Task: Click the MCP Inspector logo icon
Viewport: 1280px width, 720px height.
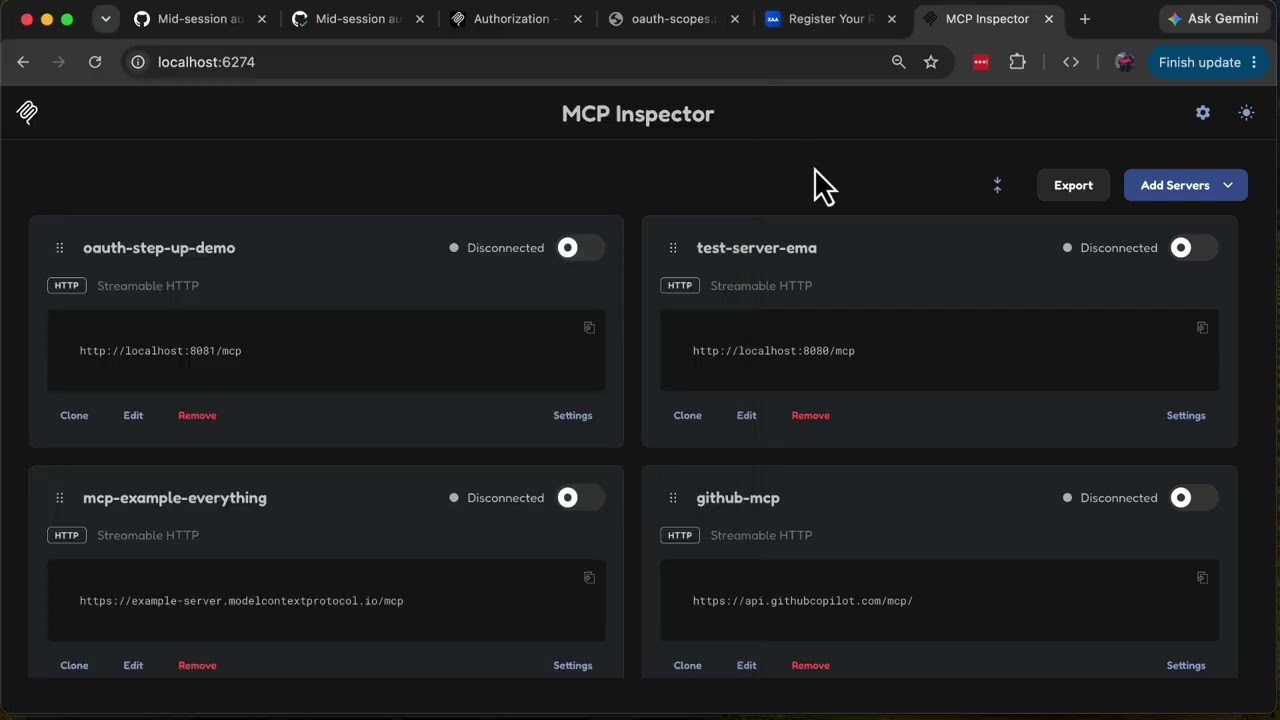Action: (x=28, y=113)
